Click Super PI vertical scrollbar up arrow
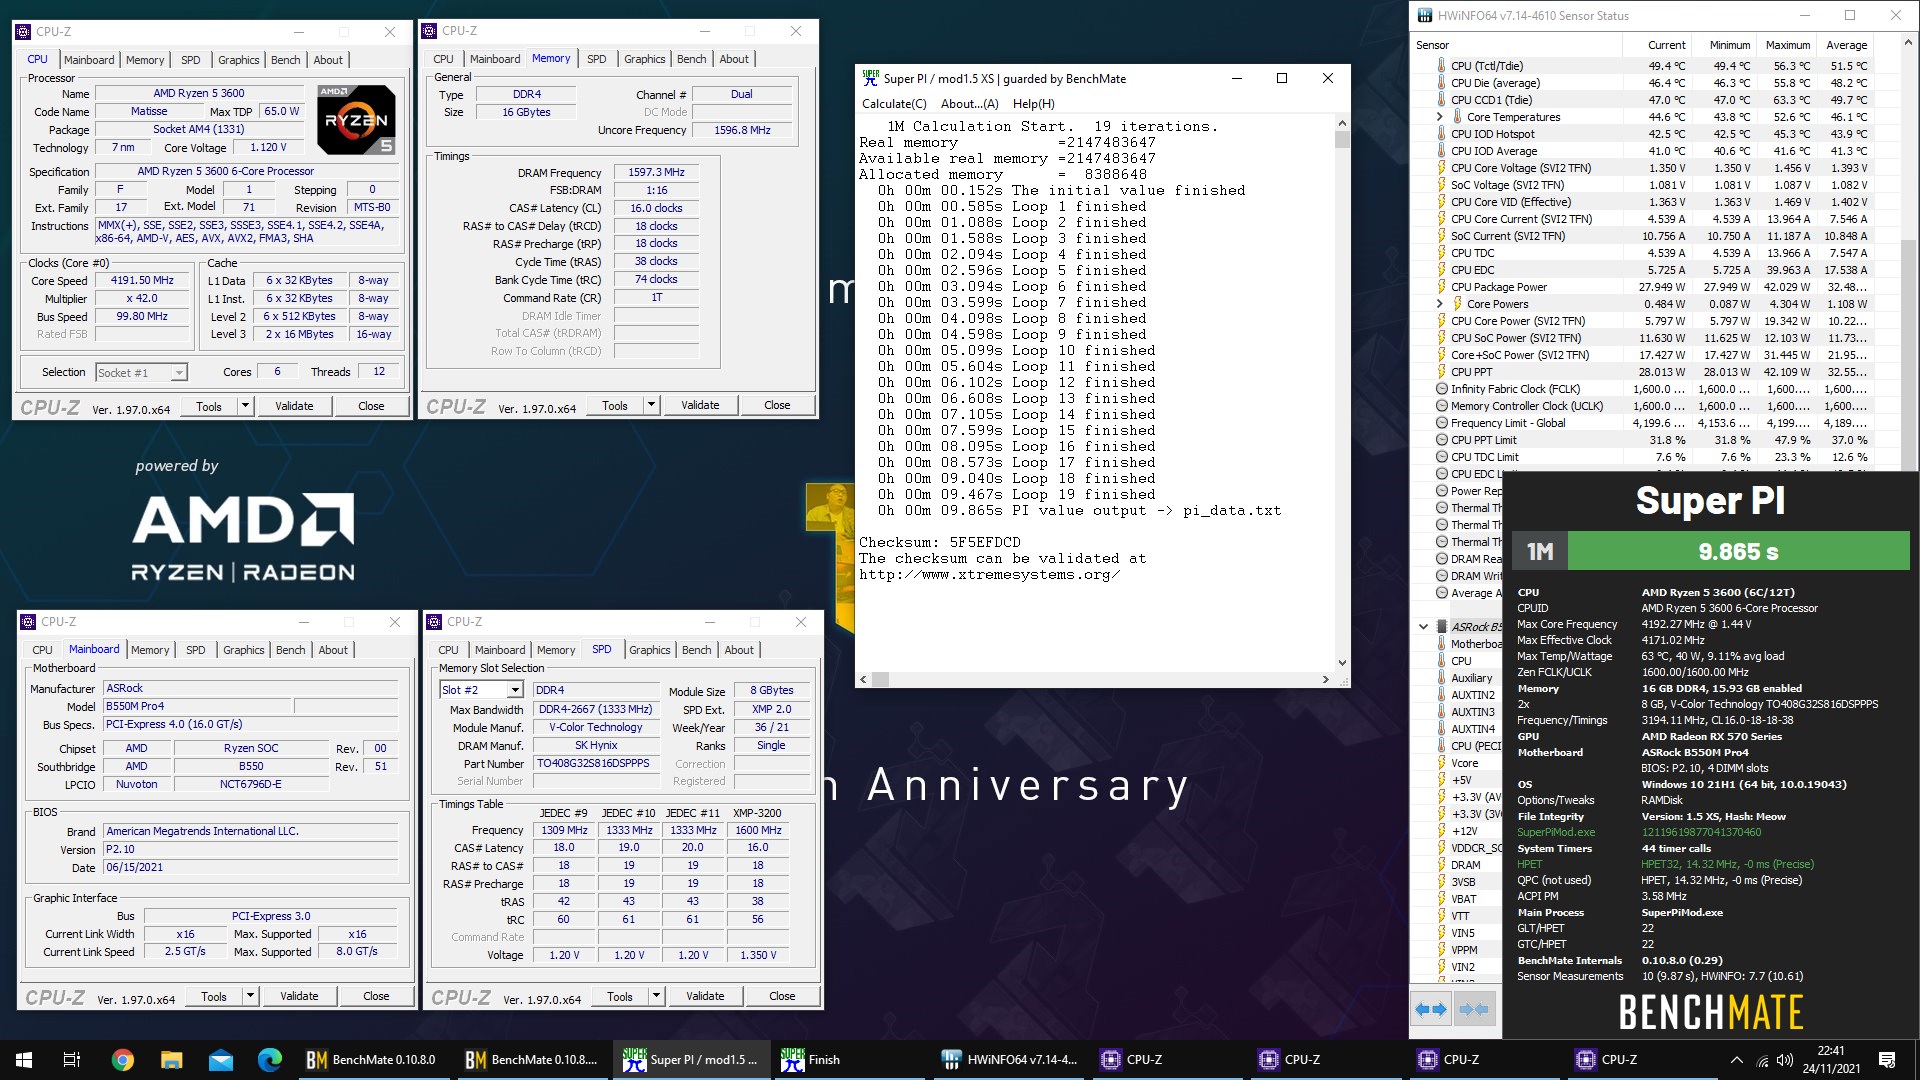 pos(1342,124)
